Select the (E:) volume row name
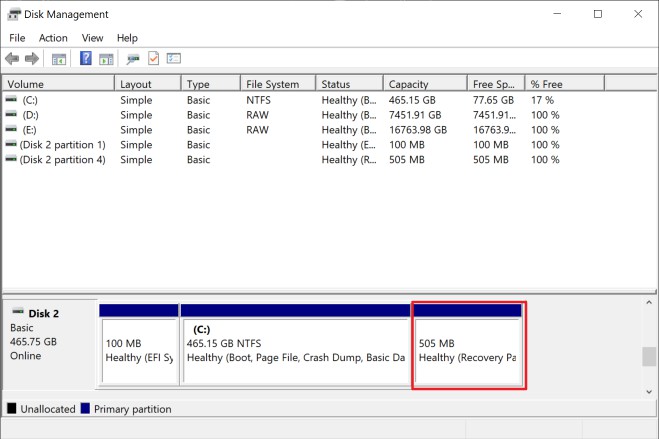659x439 pixels. 29,130
